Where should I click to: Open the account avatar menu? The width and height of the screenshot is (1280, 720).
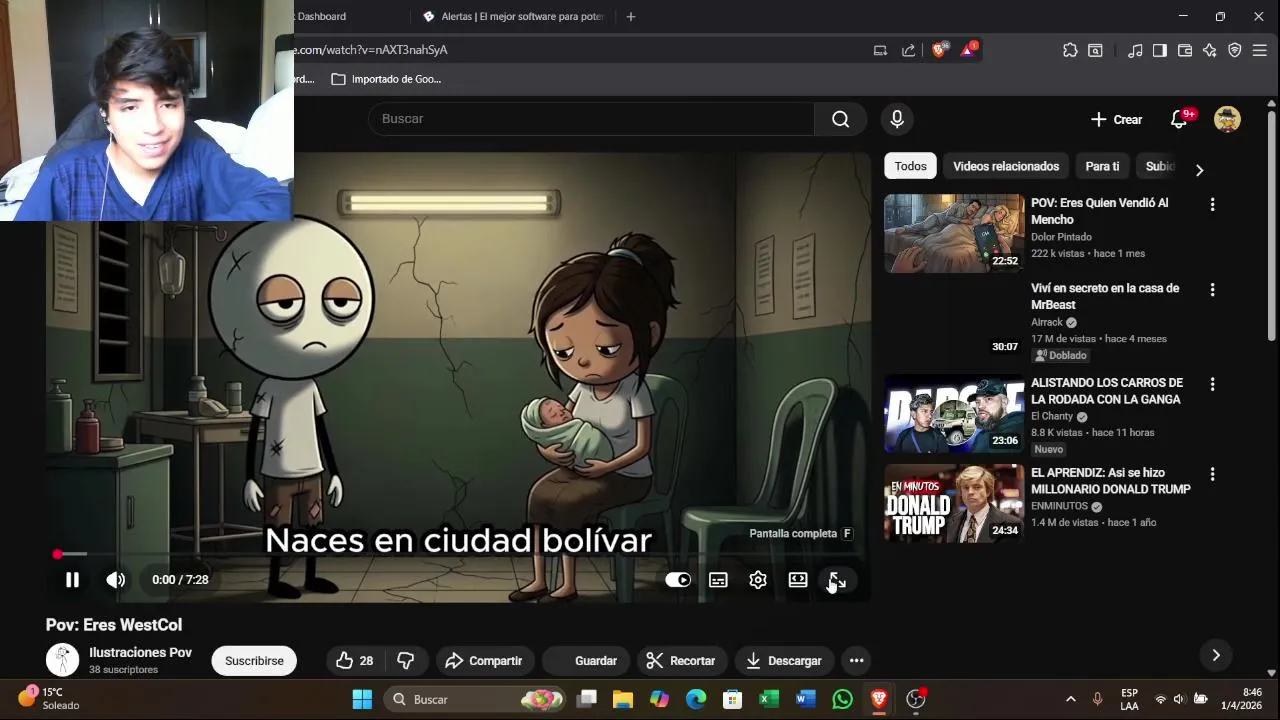1227,119
